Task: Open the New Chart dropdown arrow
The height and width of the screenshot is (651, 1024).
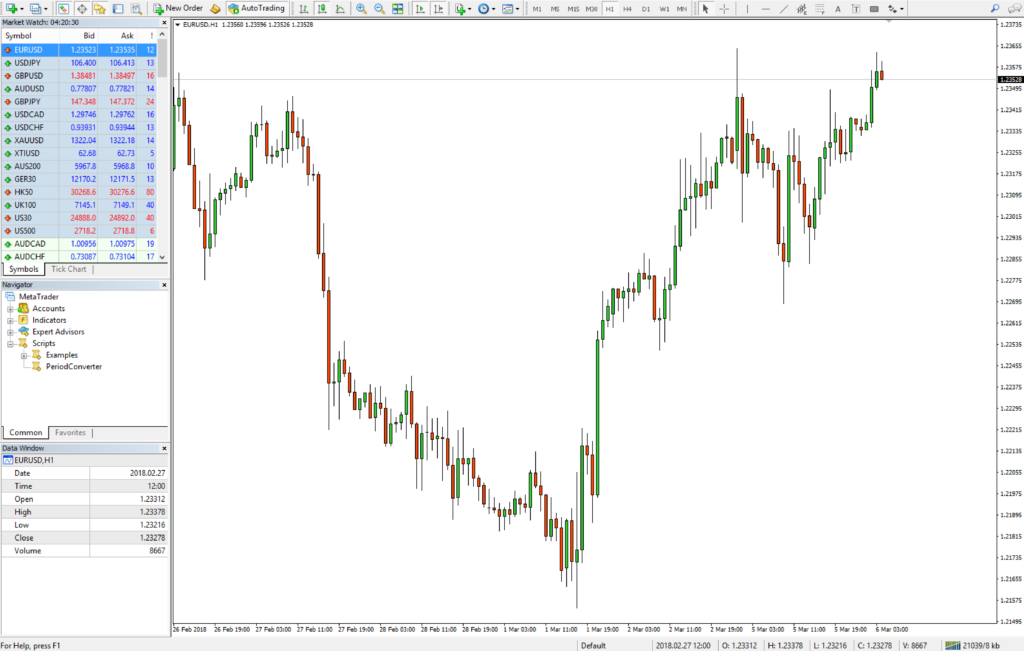Action: [22, 9]
